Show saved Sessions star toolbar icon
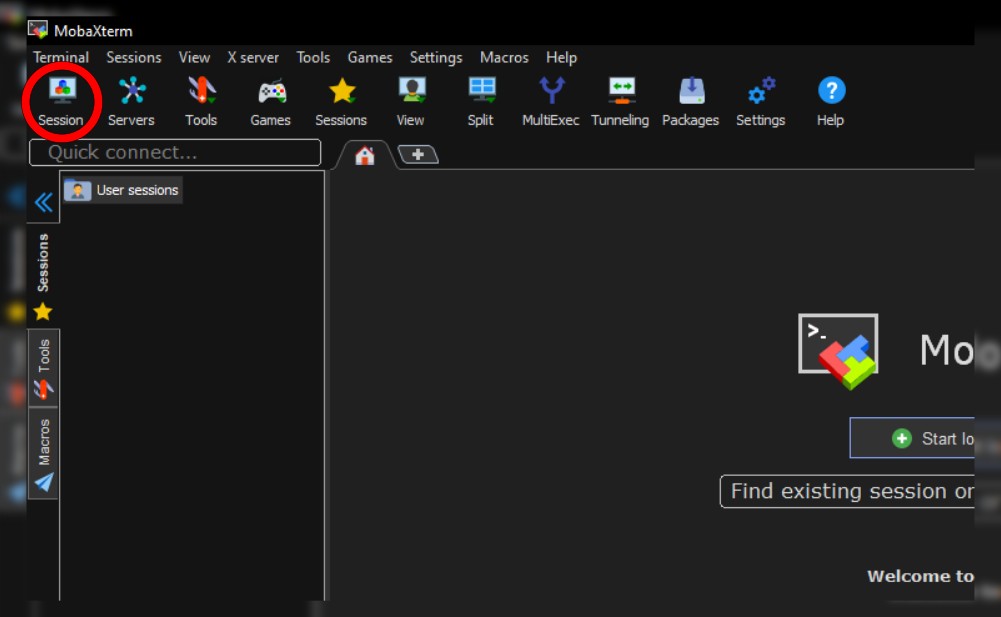 [341, 102]
